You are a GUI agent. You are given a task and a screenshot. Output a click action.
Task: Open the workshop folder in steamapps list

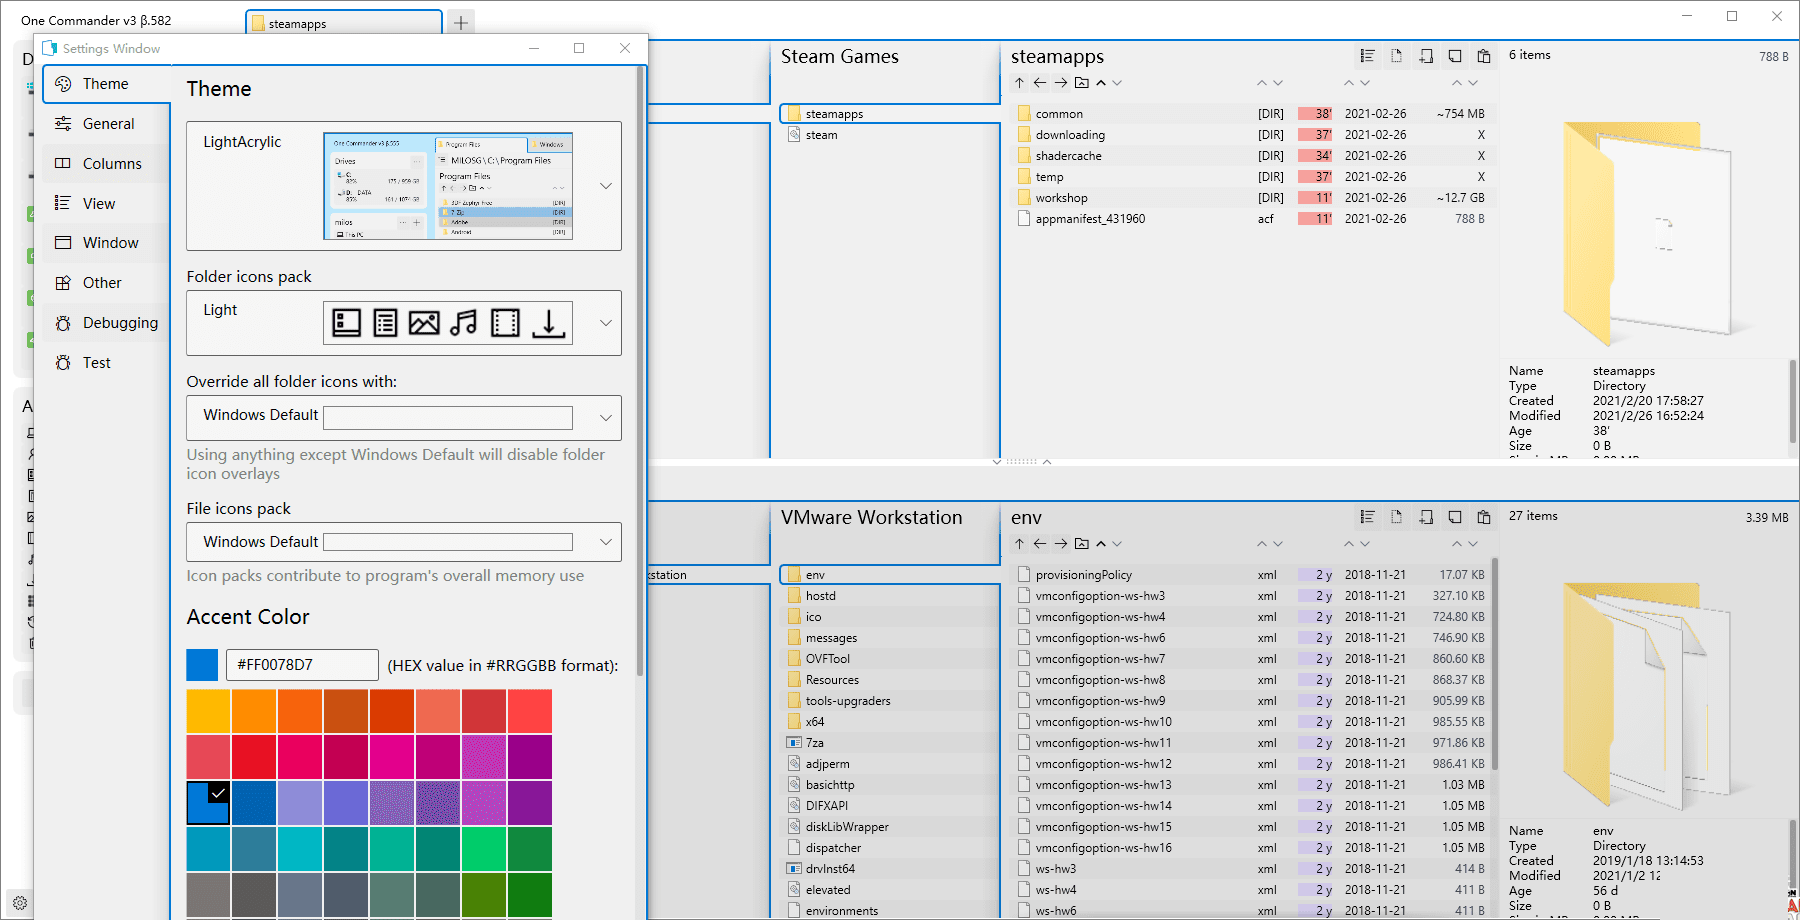(x=1061, y=198)
